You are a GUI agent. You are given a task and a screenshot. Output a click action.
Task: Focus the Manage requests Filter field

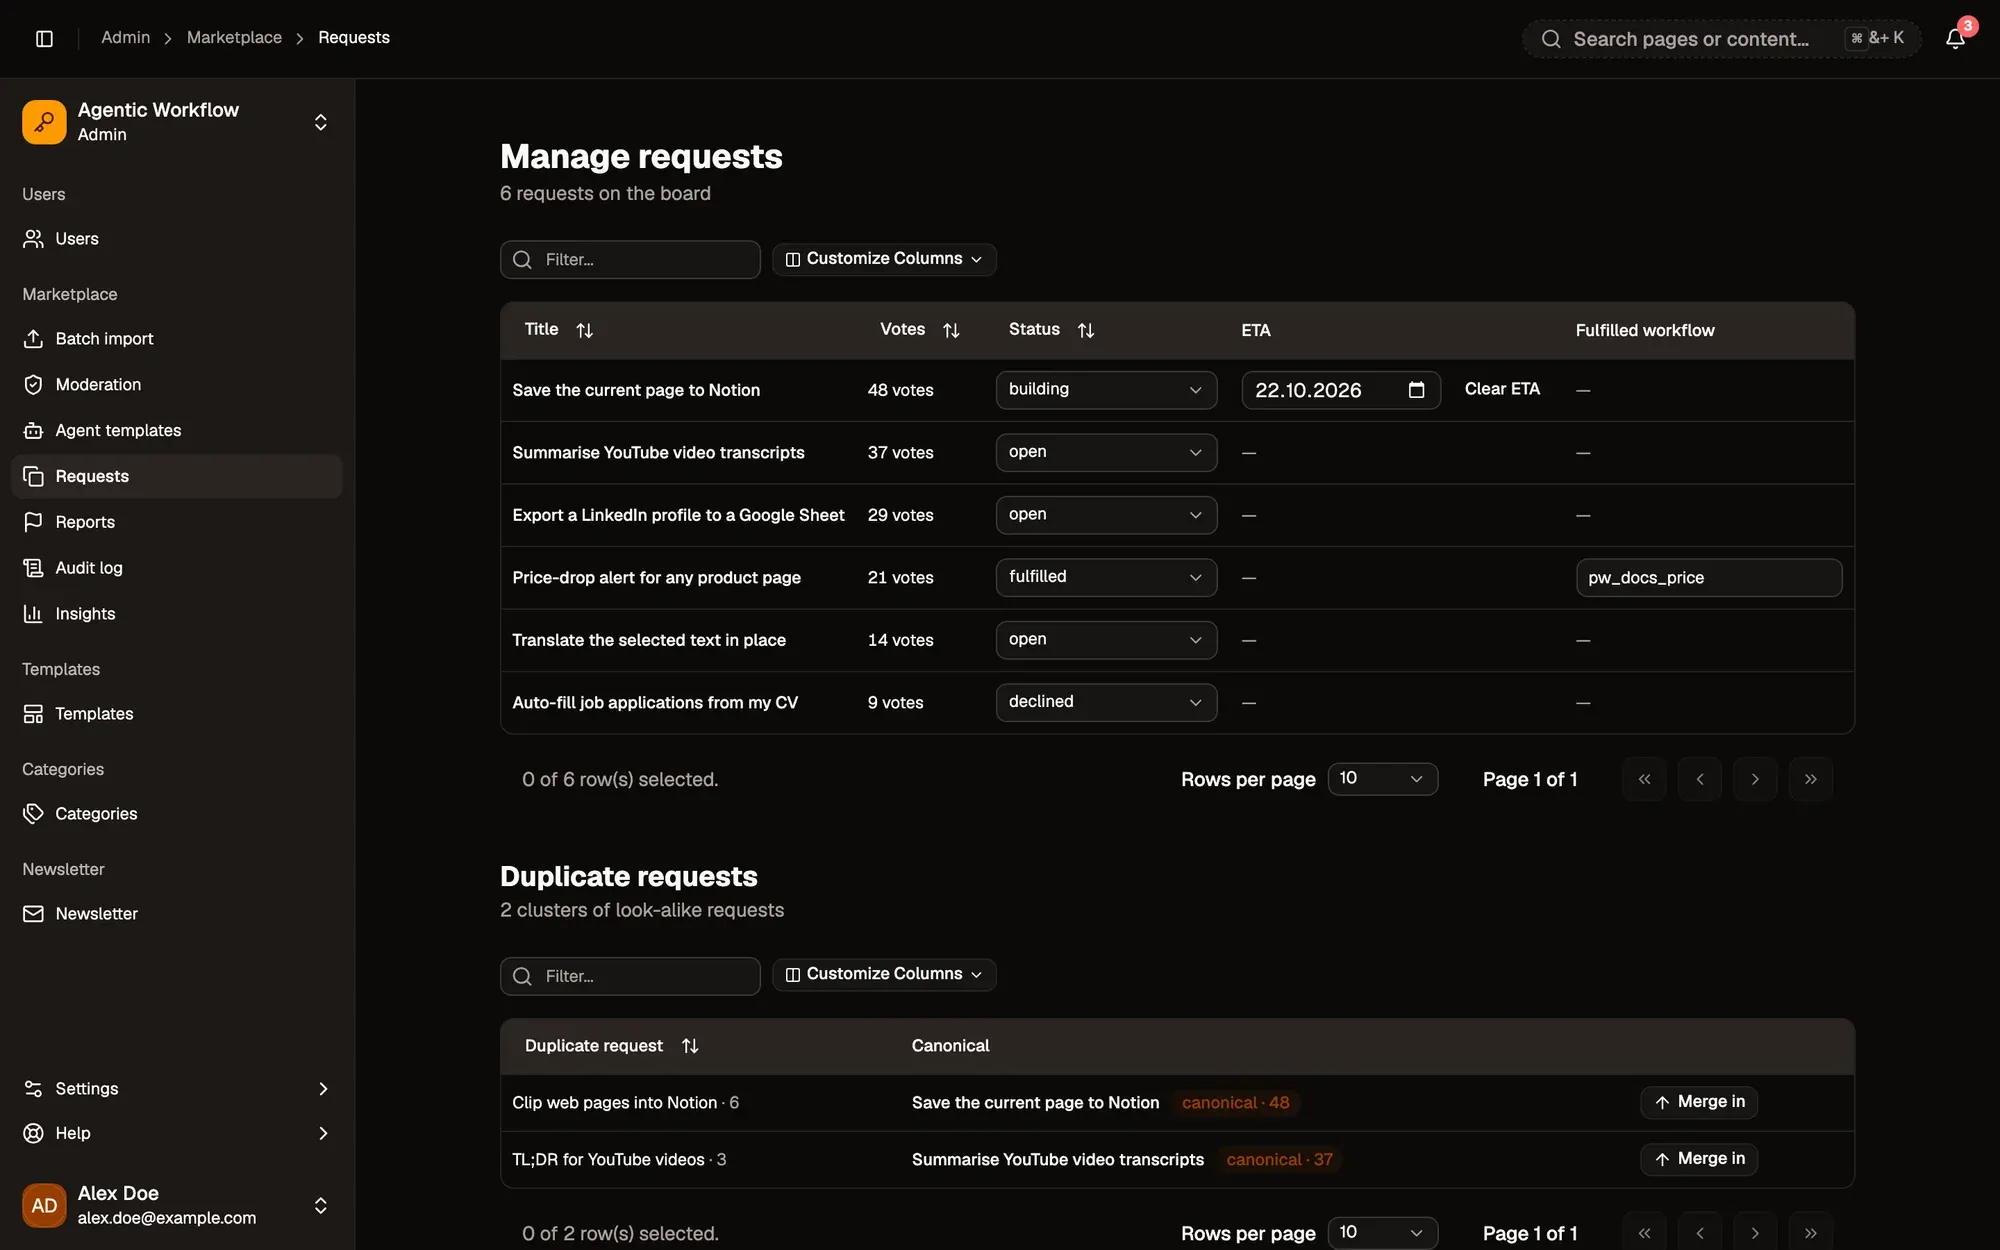tap(630, 260)
